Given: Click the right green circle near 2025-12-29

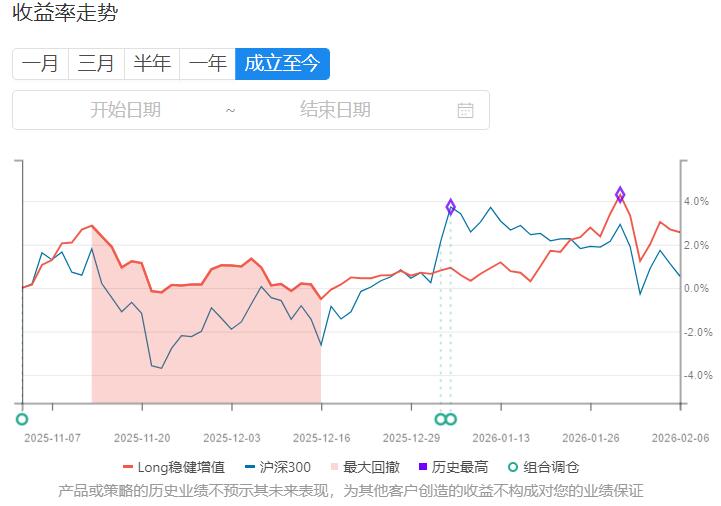Looking at the screenshot, I should 451,419.
